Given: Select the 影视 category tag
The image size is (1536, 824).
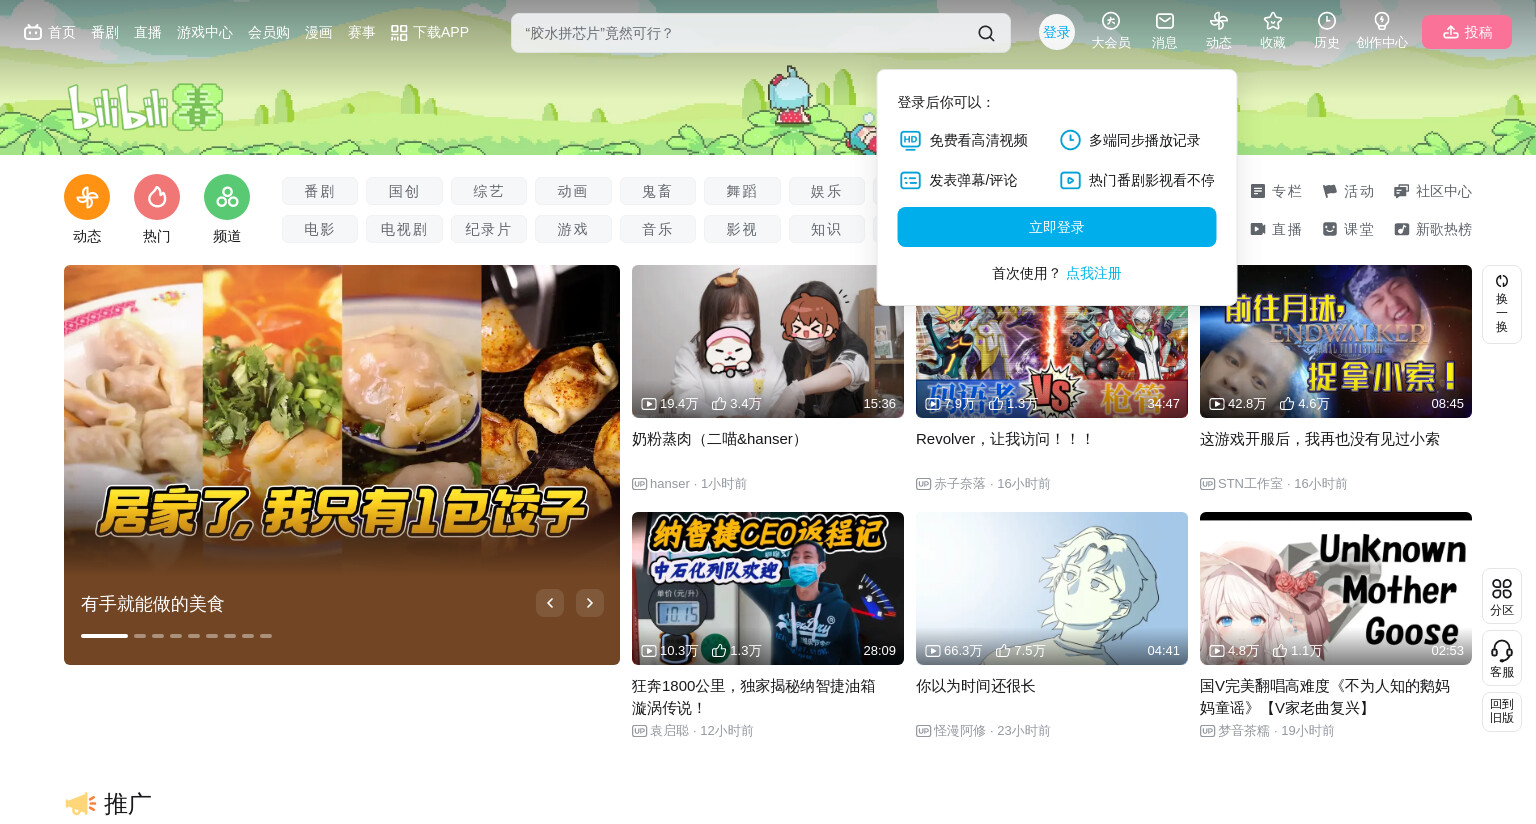Looking at the screenshot, I should pos(742,229).
